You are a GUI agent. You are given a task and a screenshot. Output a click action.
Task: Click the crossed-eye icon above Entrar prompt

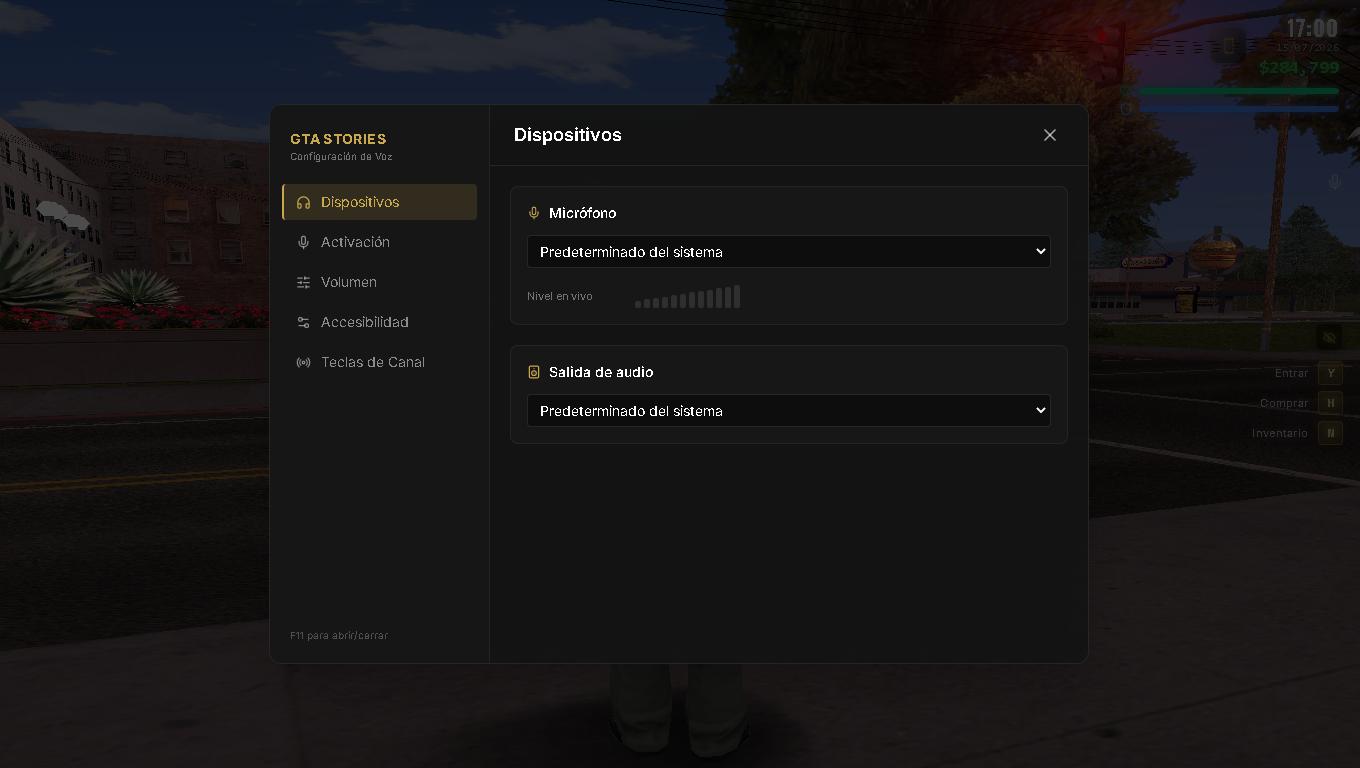pyautogui.click(x=1328, y=338)
